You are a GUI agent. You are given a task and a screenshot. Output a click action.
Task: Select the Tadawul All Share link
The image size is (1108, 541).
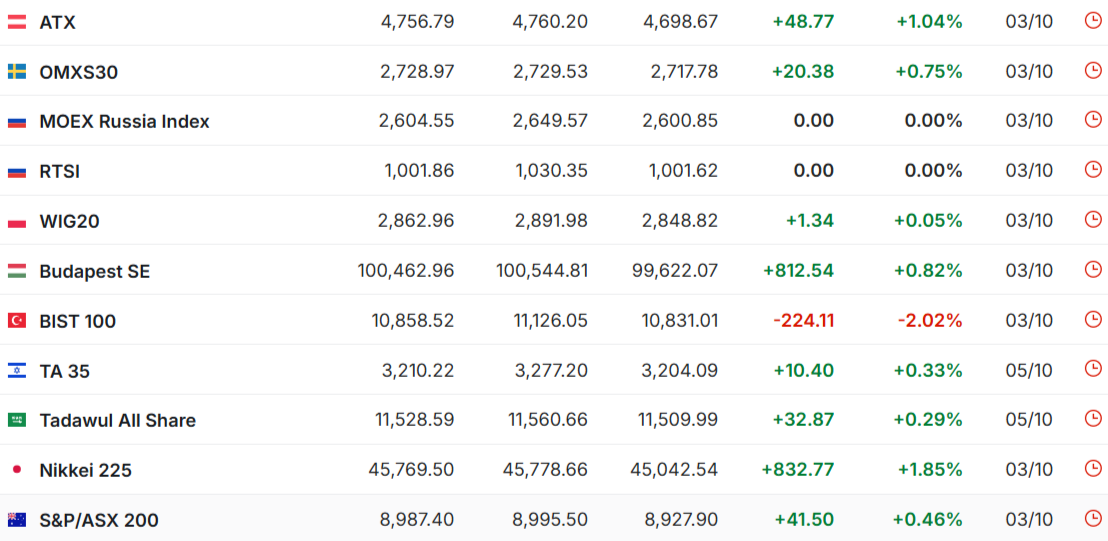117,421
